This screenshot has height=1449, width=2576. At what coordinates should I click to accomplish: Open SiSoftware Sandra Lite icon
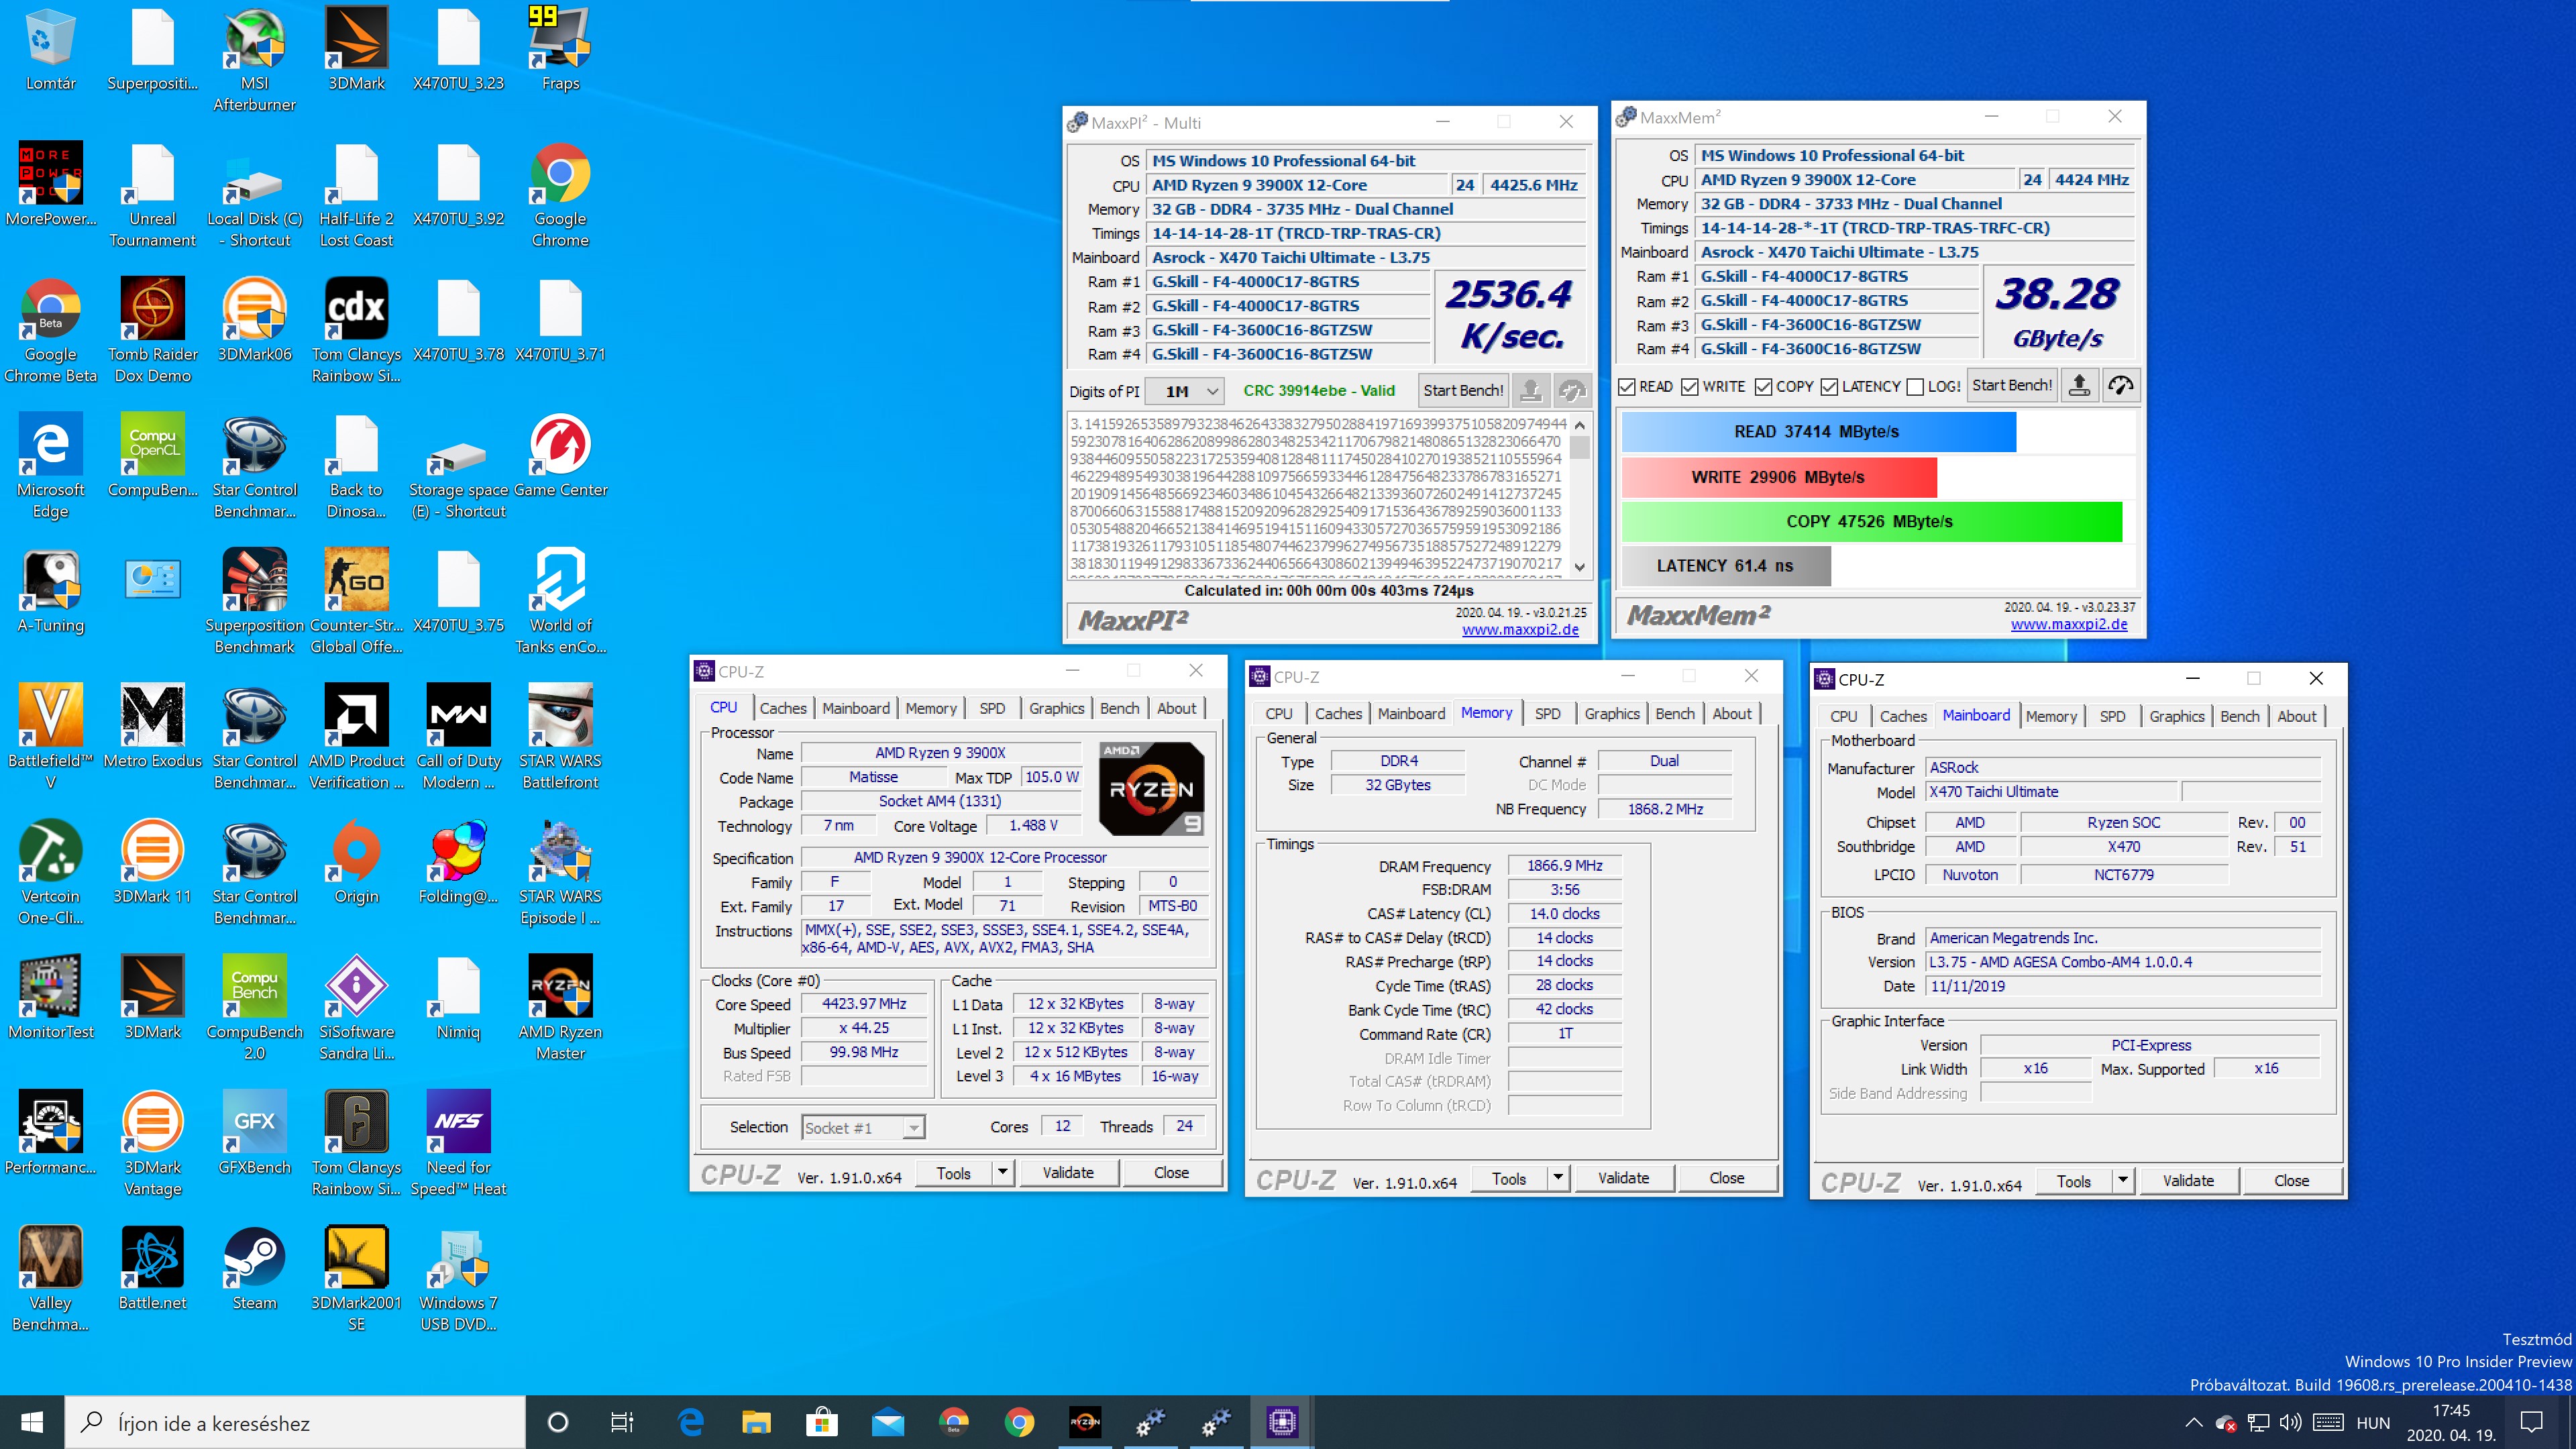[x=356, y=1009]
